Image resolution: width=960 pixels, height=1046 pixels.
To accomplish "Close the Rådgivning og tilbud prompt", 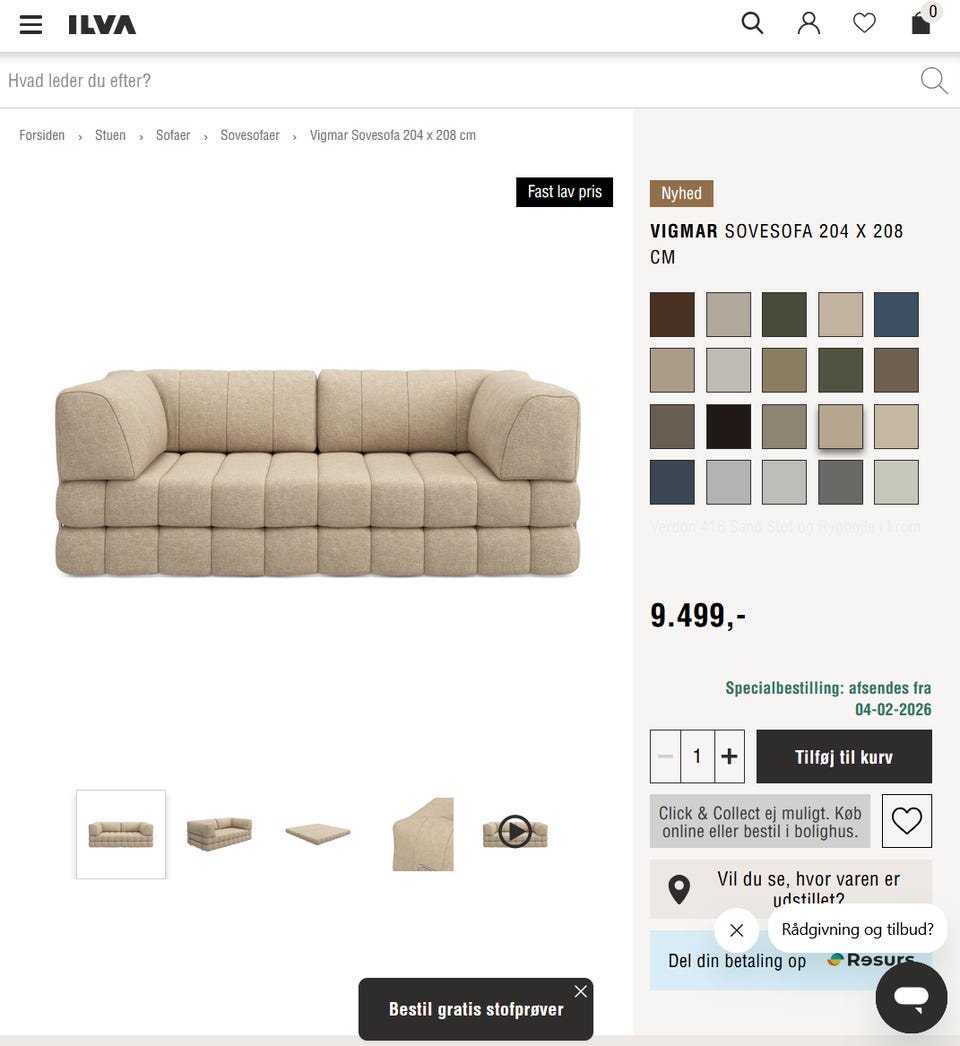I will point(737,930).
